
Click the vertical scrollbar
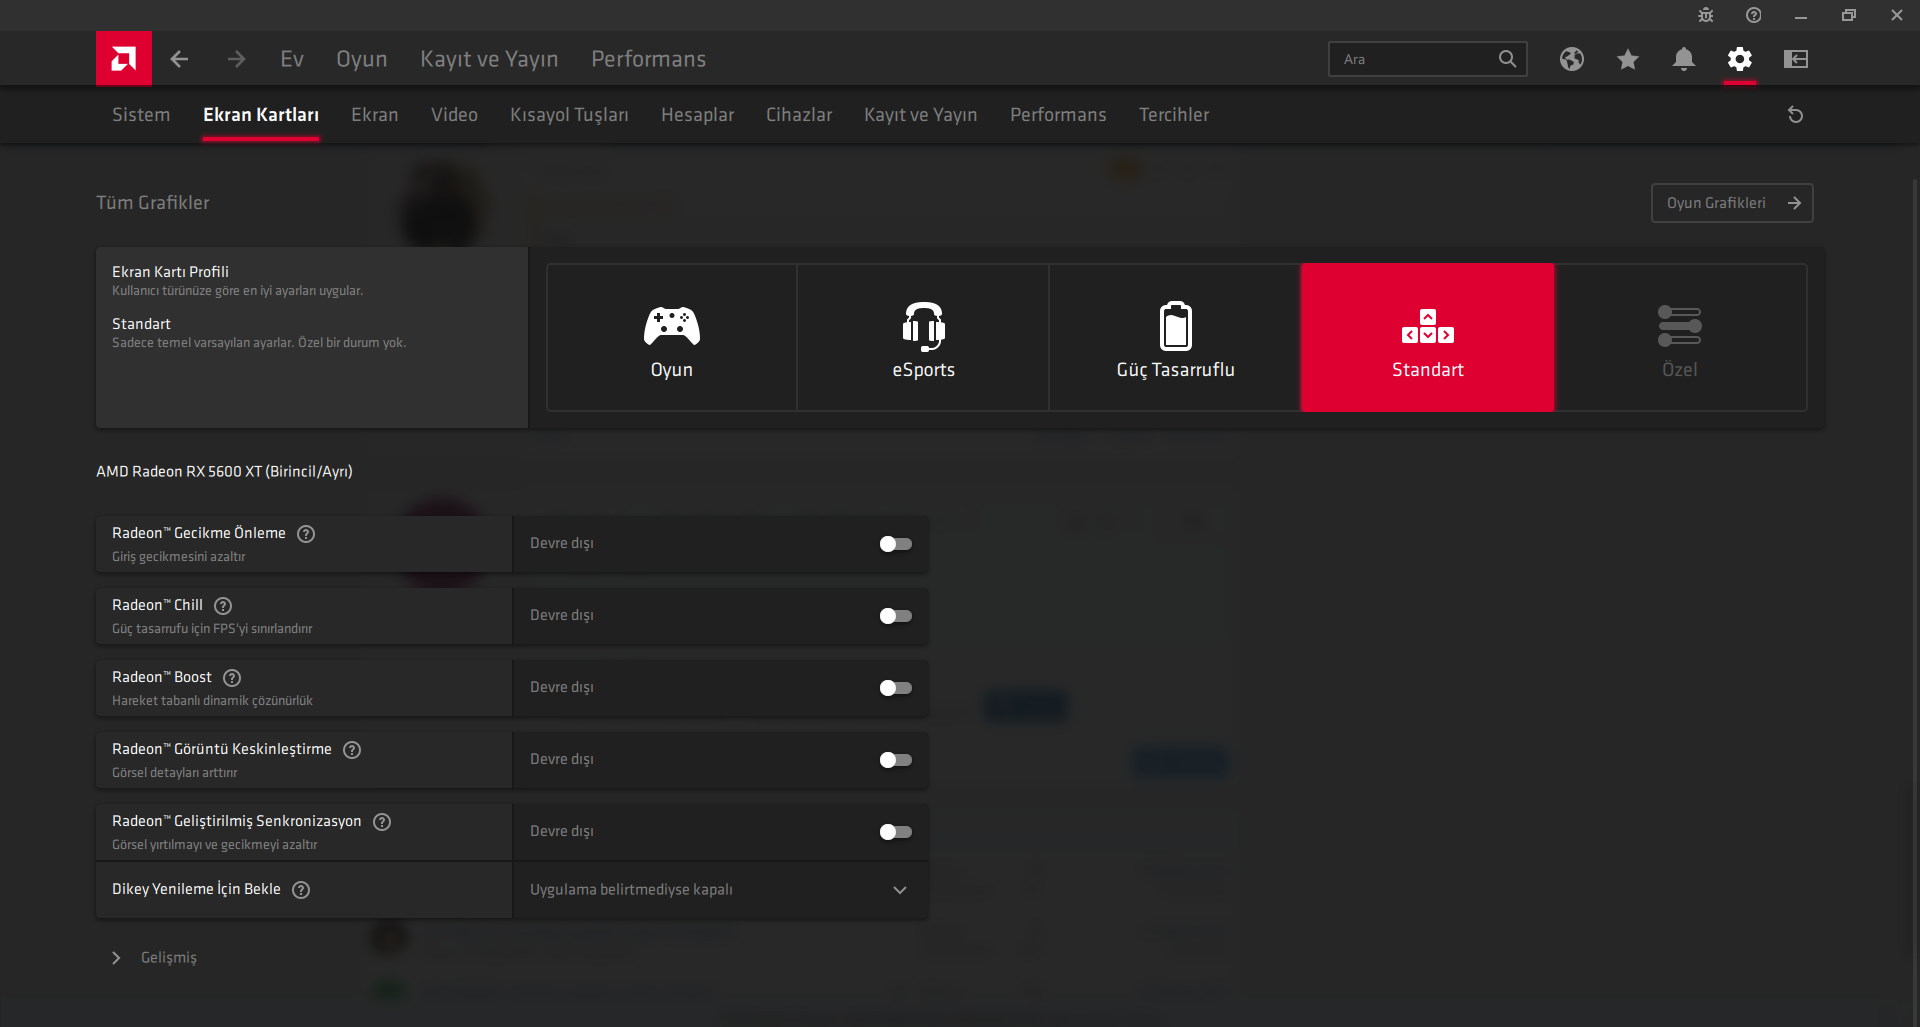1915,600
